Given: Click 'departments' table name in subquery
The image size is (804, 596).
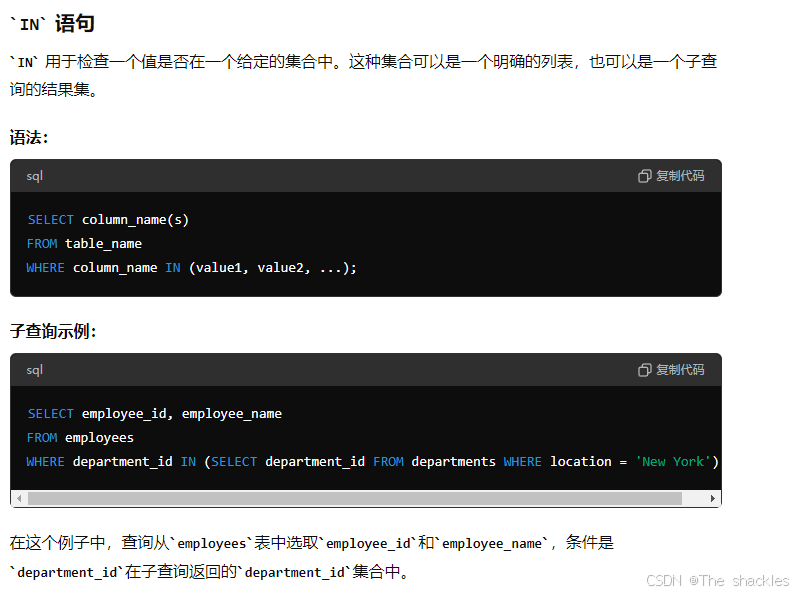Looking at the screenshot, I should 453,462.
